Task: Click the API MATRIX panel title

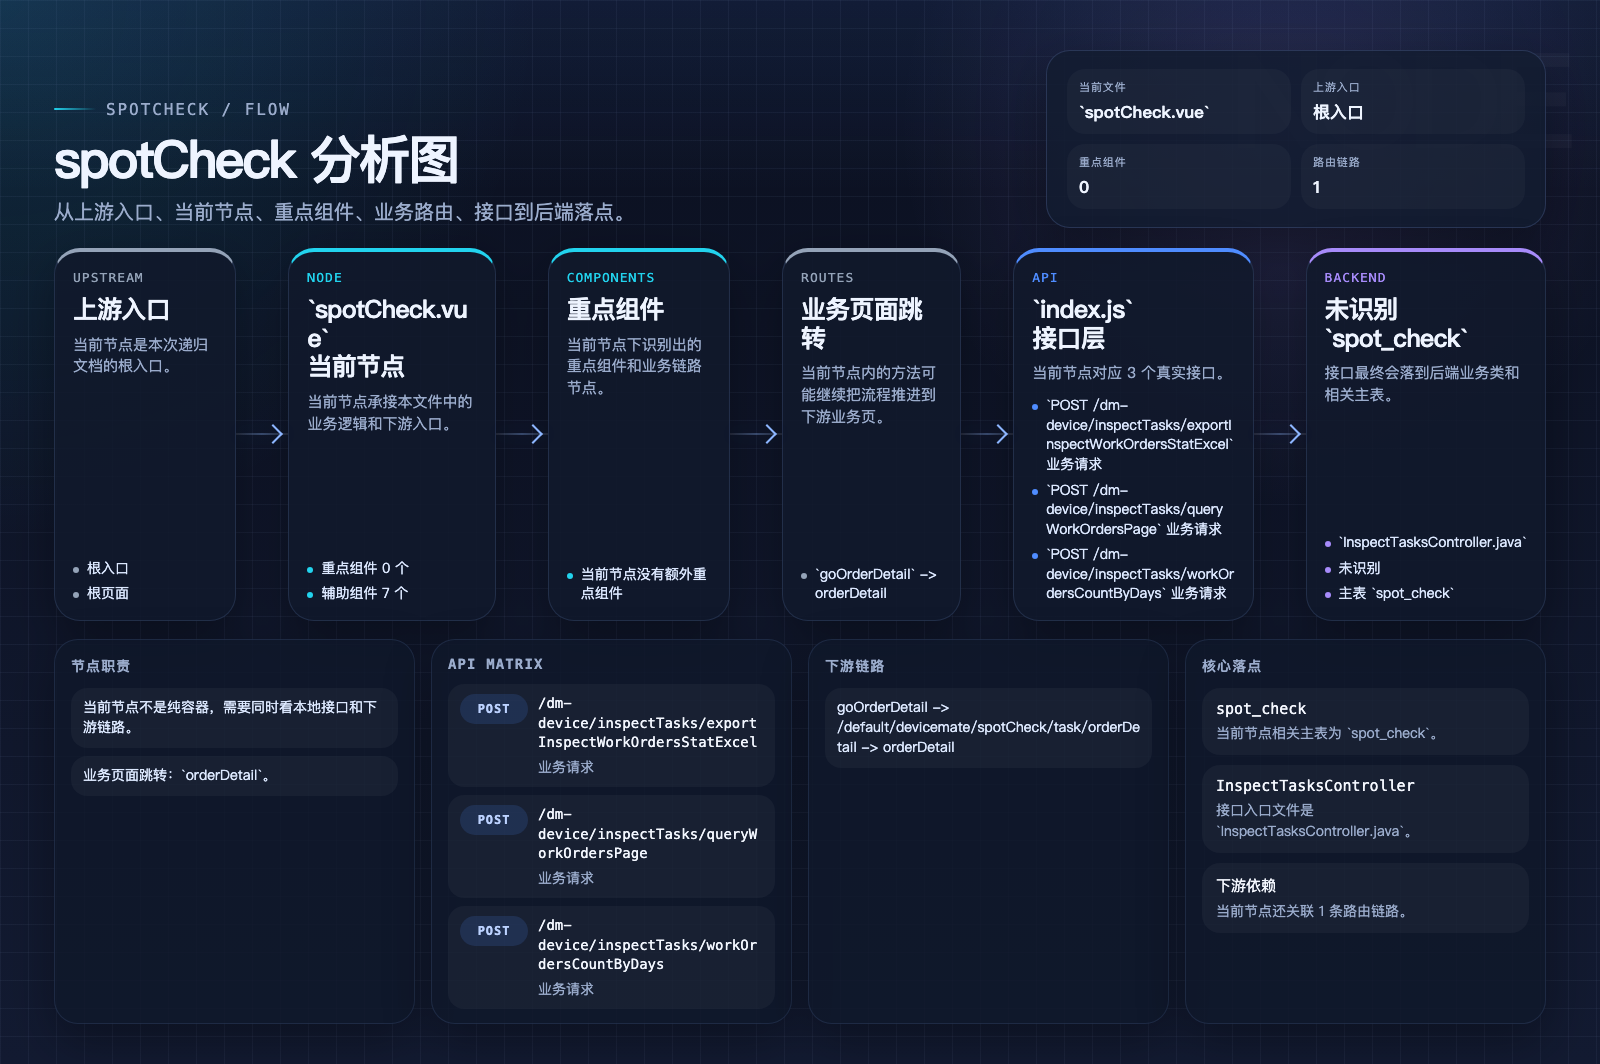Action: [495, 664]
